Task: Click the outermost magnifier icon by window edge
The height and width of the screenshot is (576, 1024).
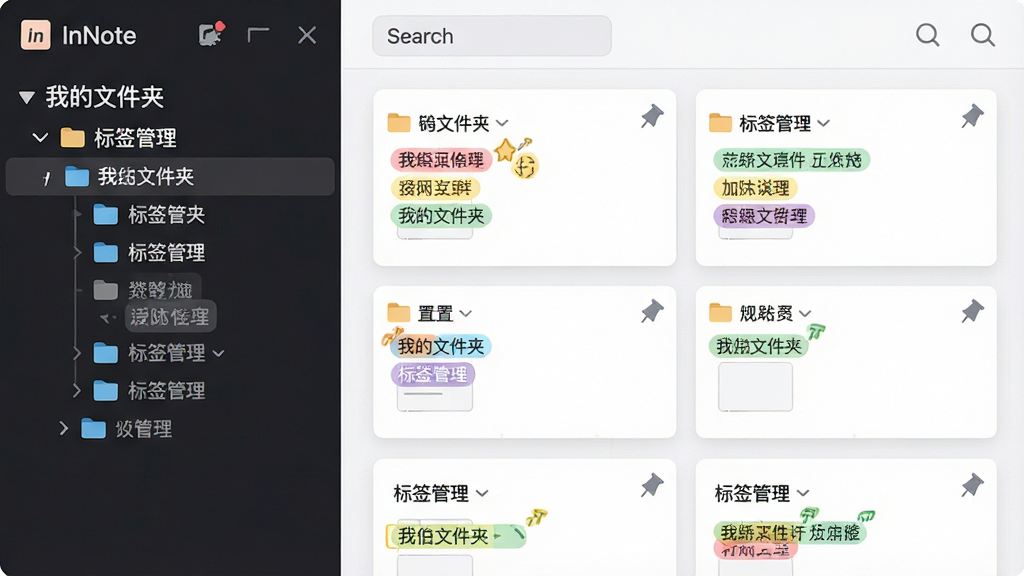Action: click(x=982, y=35)
